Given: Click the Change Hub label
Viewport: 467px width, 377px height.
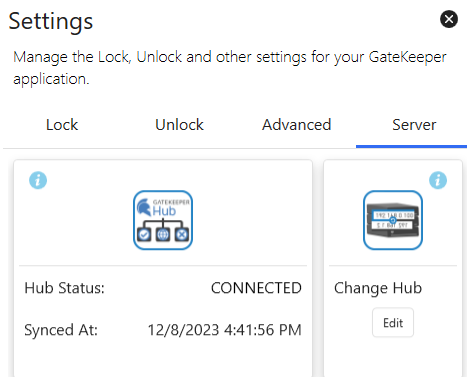Looking at the screenshot, I should coord(378,288).
